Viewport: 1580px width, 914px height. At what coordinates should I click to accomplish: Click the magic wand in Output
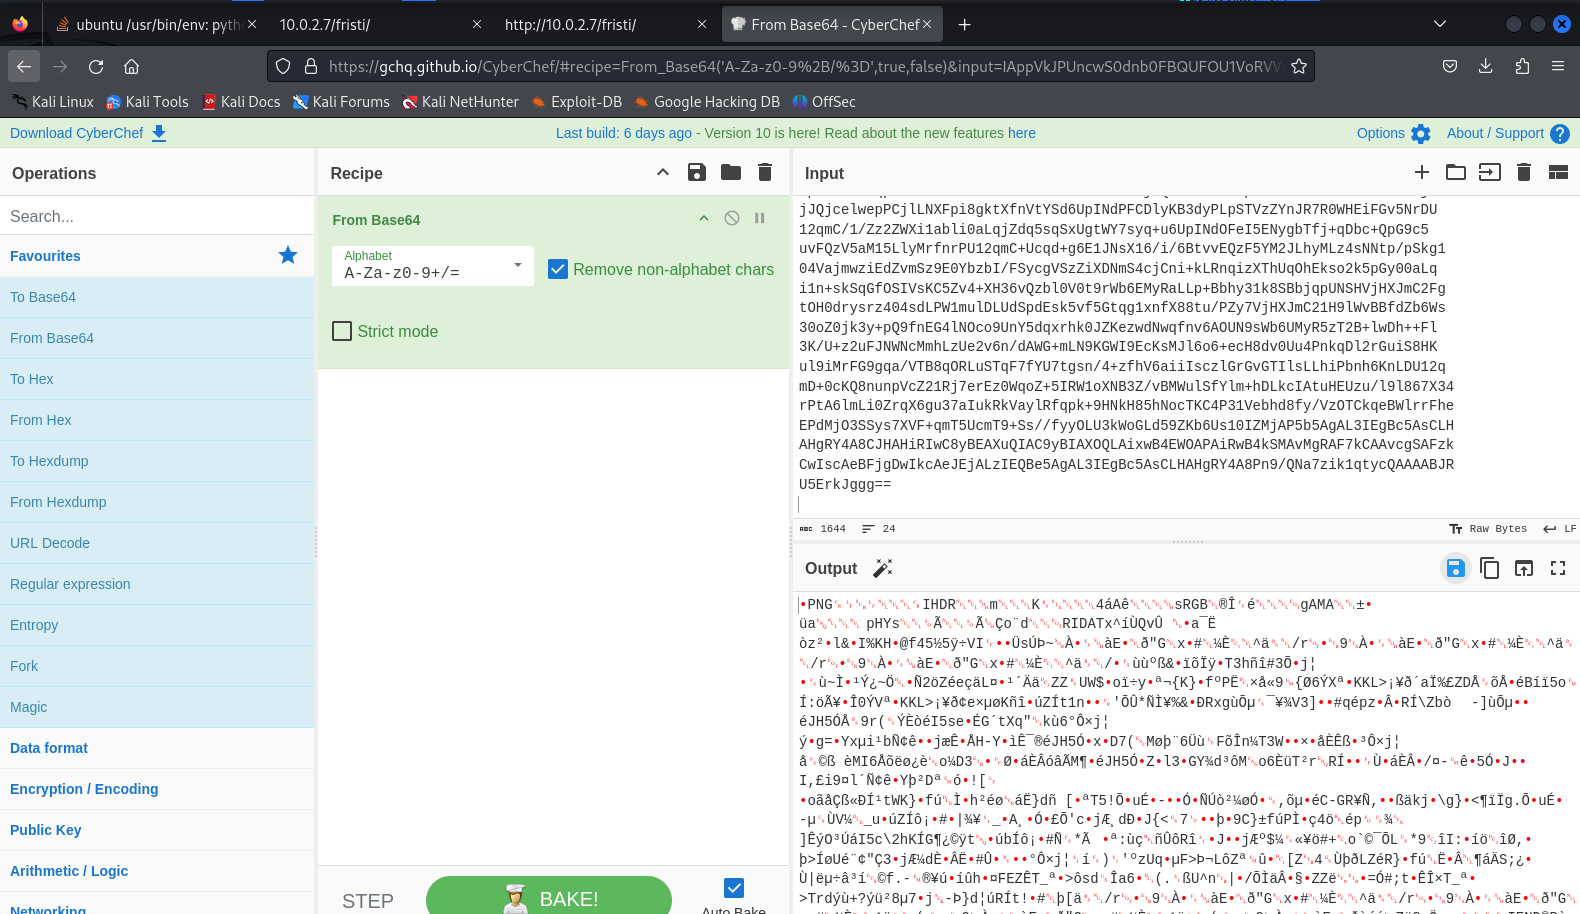tap(882, 568)
